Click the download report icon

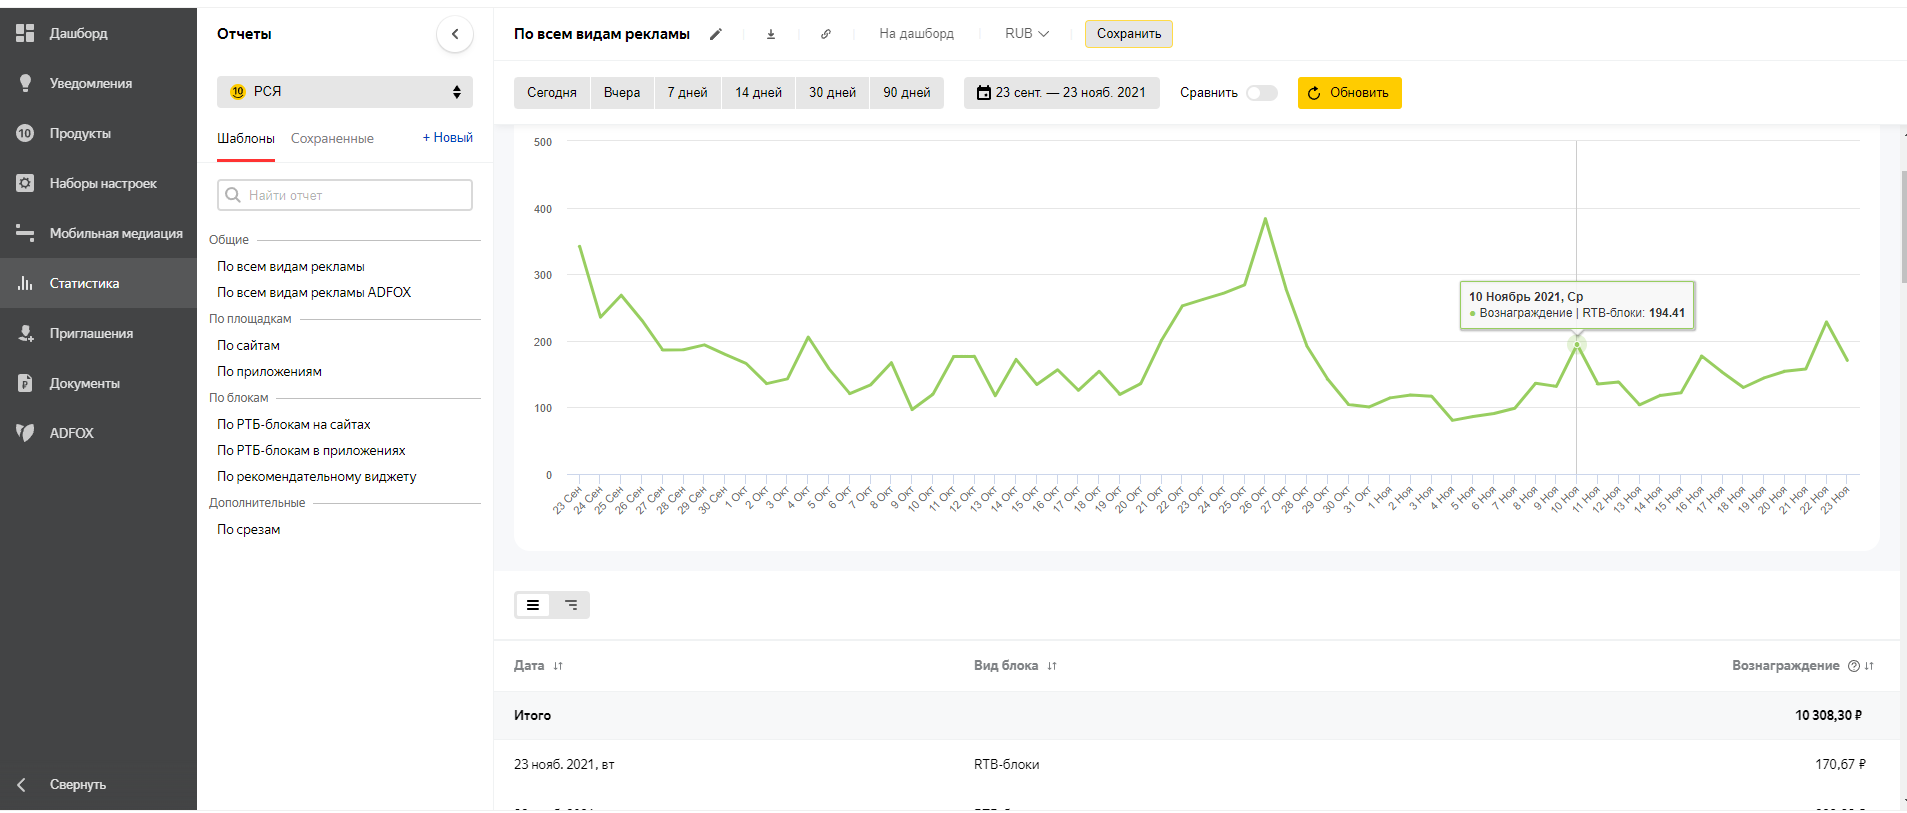click(x=771, y=34)
